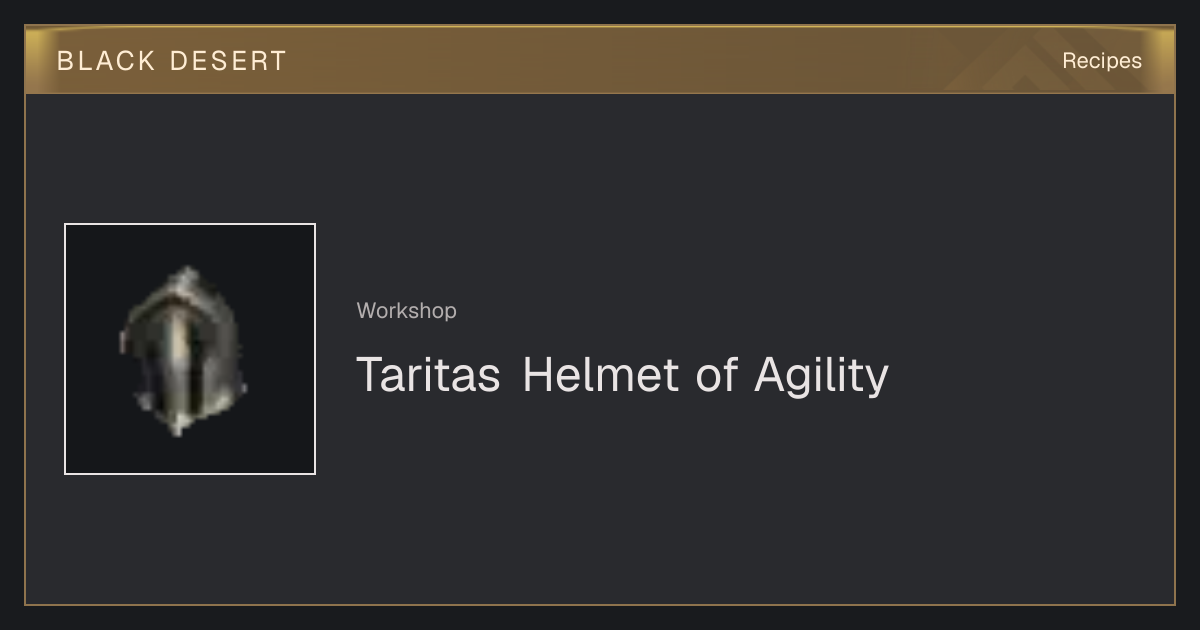Click the BLACK word in the logo

pos(106,61)
